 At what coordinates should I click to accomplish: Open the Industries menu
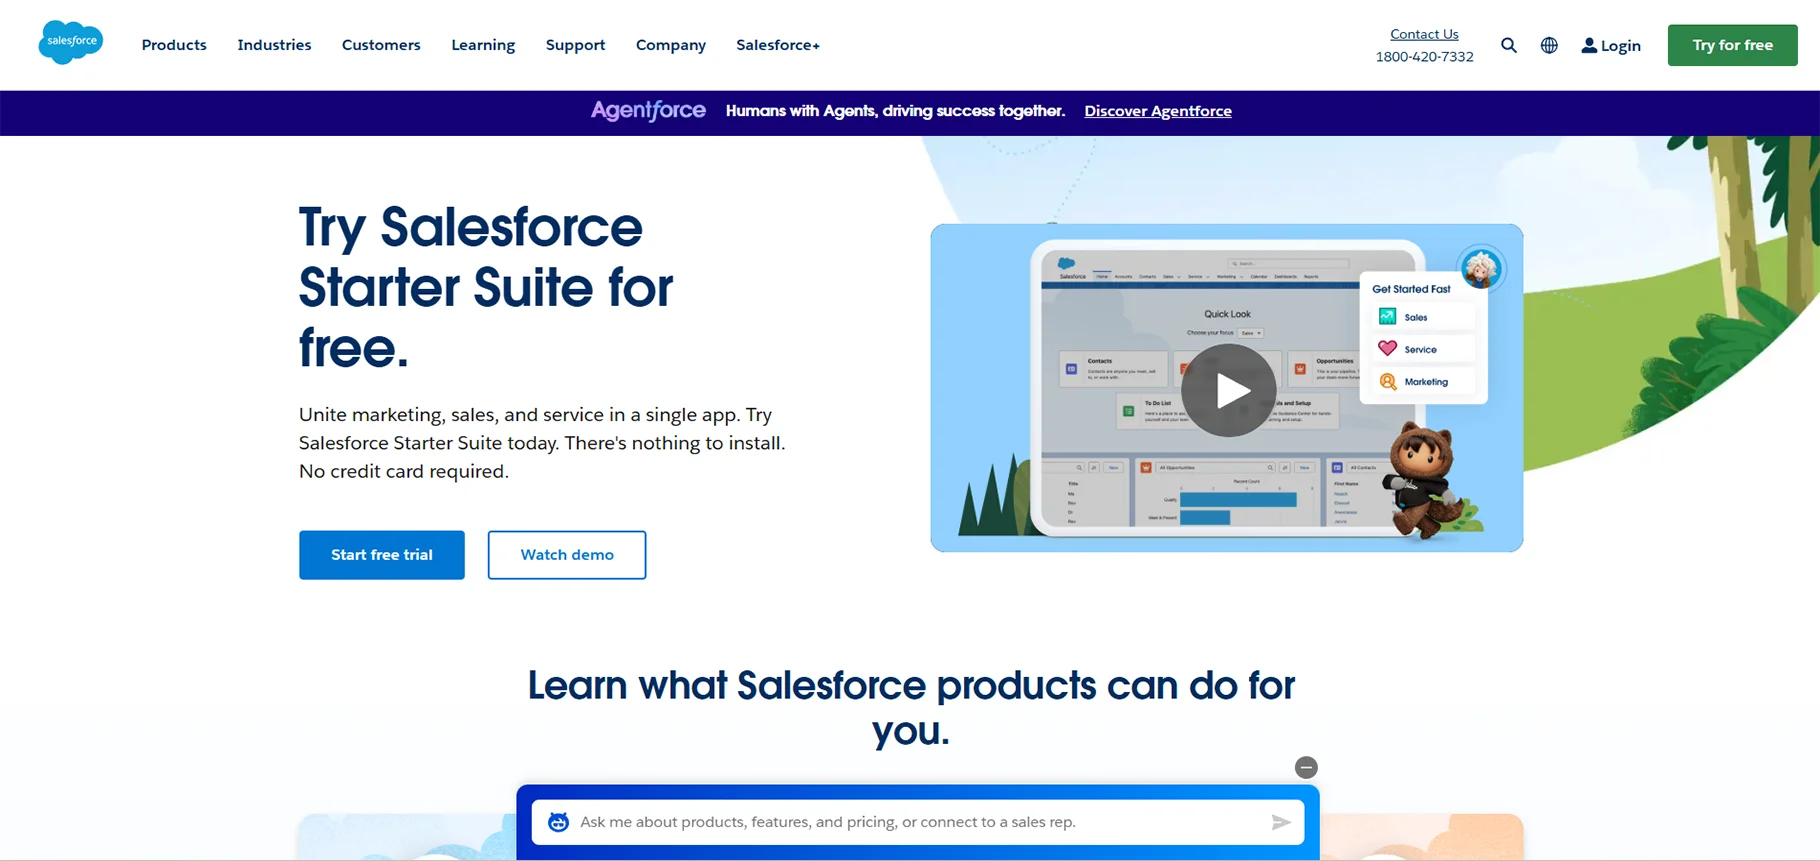click(x=274, y=45)
